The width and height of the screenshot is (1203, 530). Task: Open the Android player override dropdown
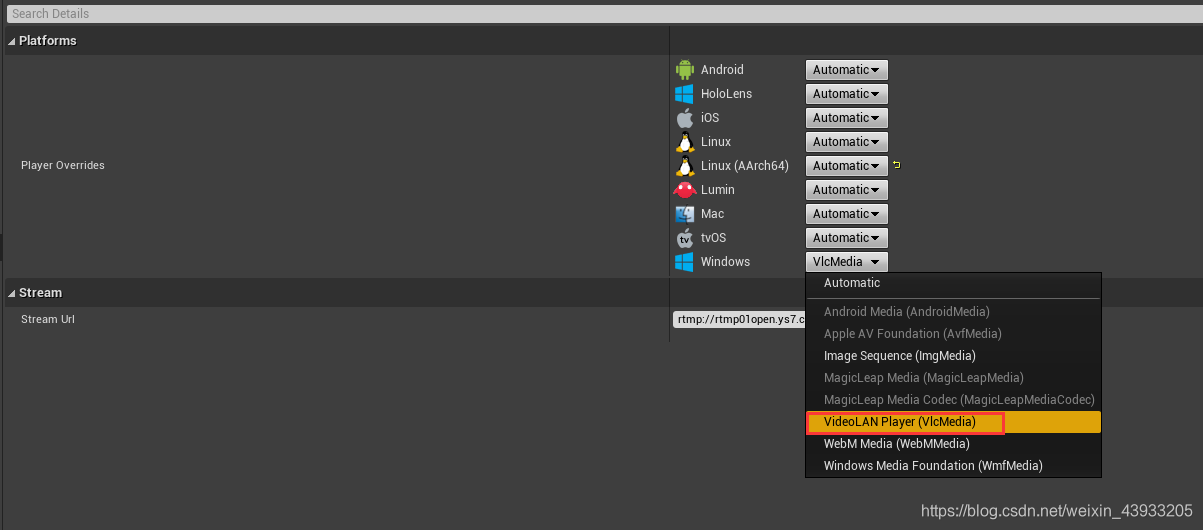coord(846,70)
